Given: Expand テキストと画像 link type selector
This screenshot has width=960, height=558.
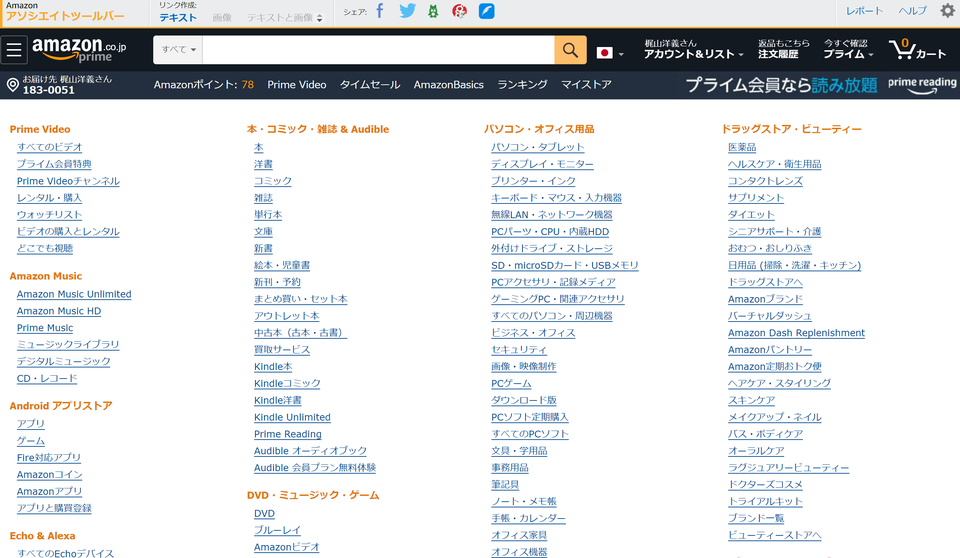Looking at the screenshot, I should point(285,18).
